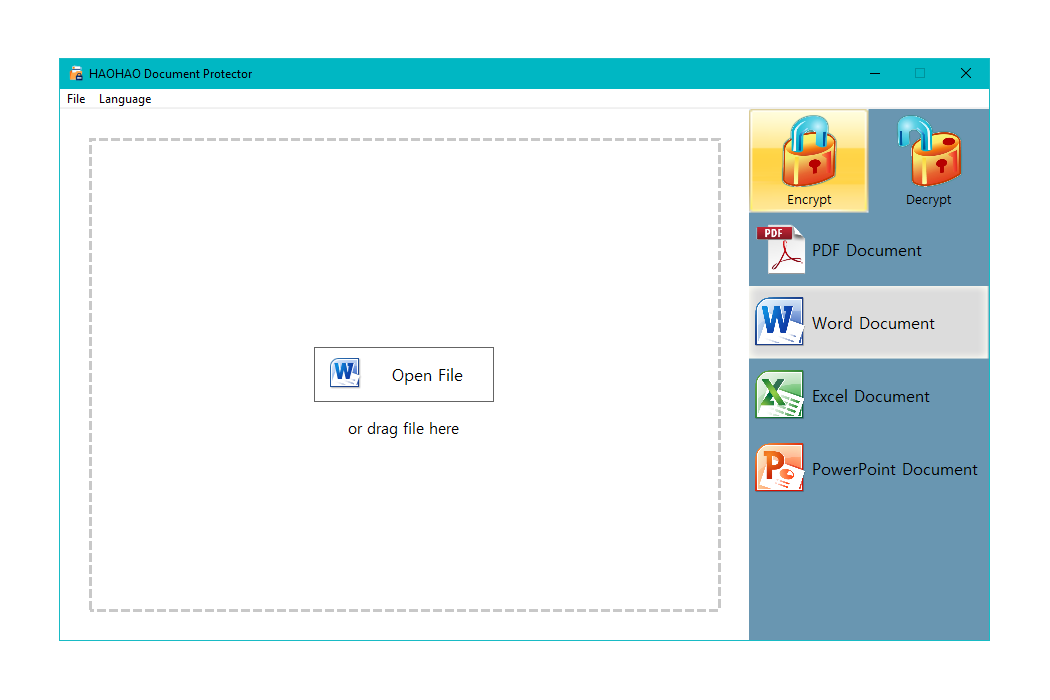Choose the PowerPoint Document label
Screen dimensions: 1050x700
tap(895, 470)
